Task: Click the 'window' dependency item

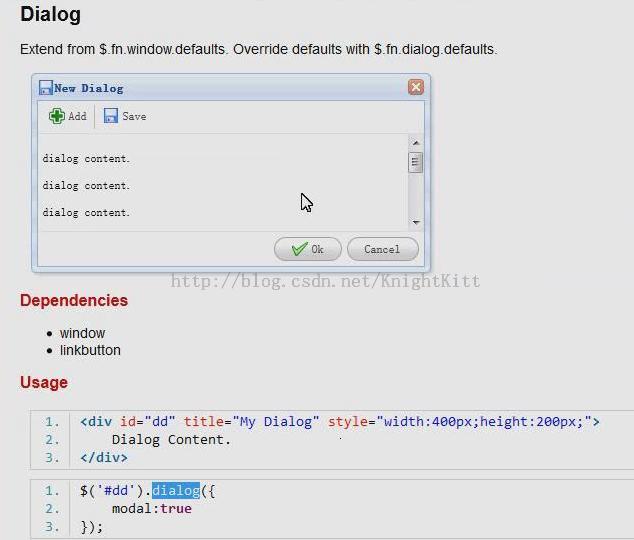Action: pos(82,333)
